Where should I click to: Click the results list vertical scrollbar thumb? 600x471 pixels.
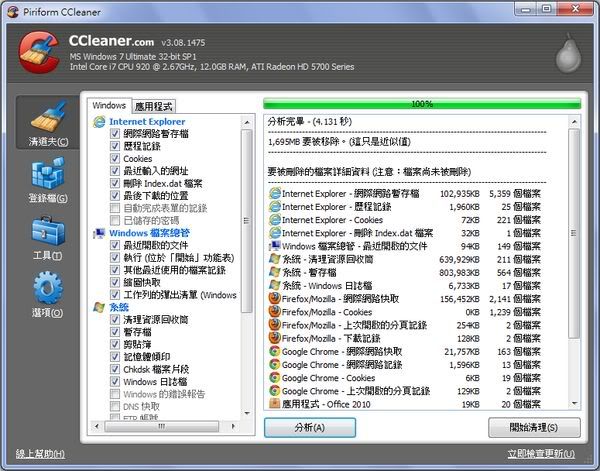click(574, 233)
